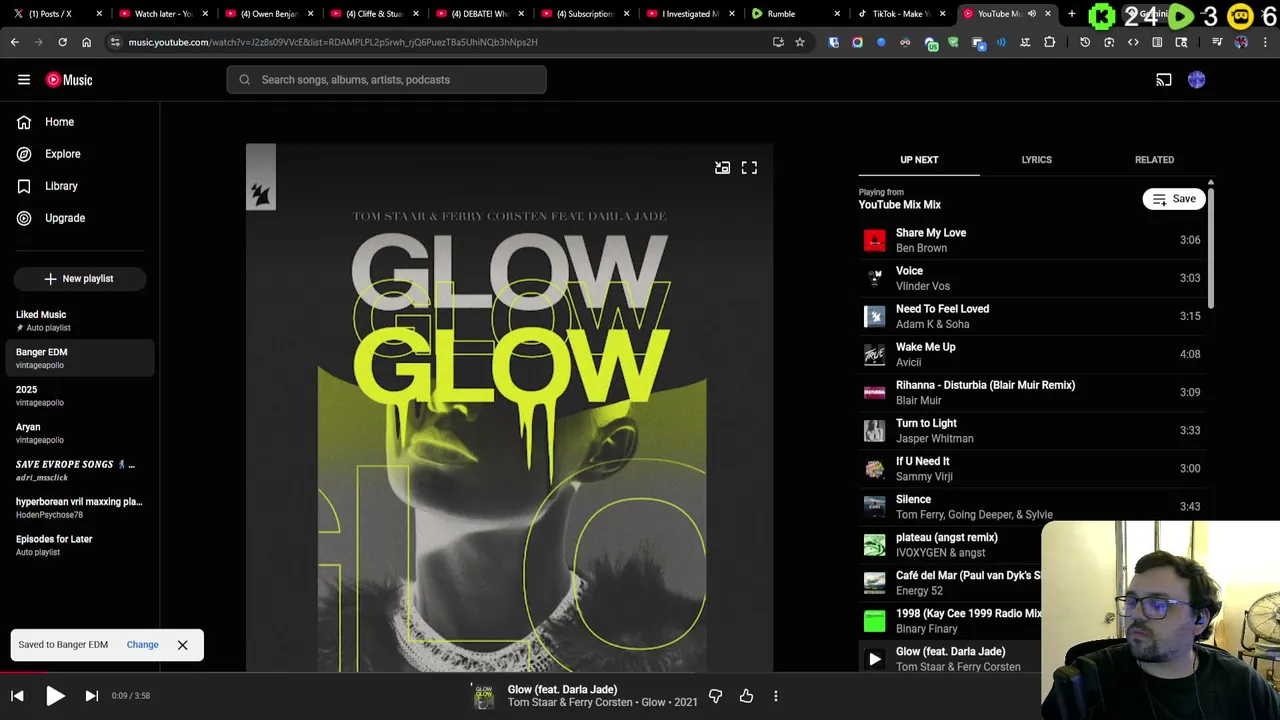Play Turn to Light by Jasper Whitman
Screen dimensions: 1280x720
[1031, 430]
